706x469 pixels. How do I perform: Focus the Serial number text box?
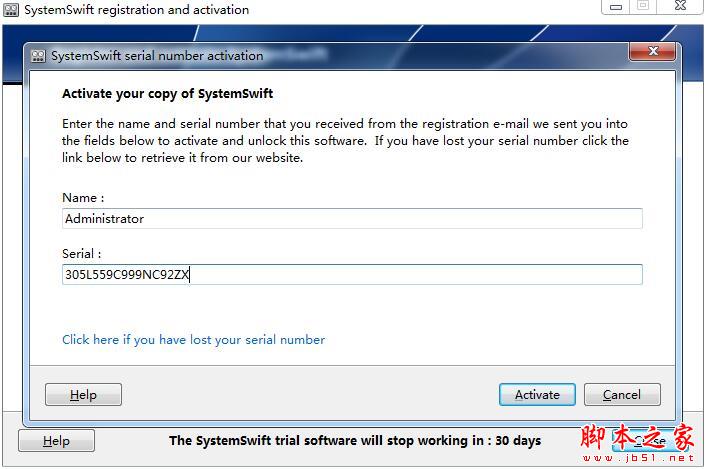point(352,274)
